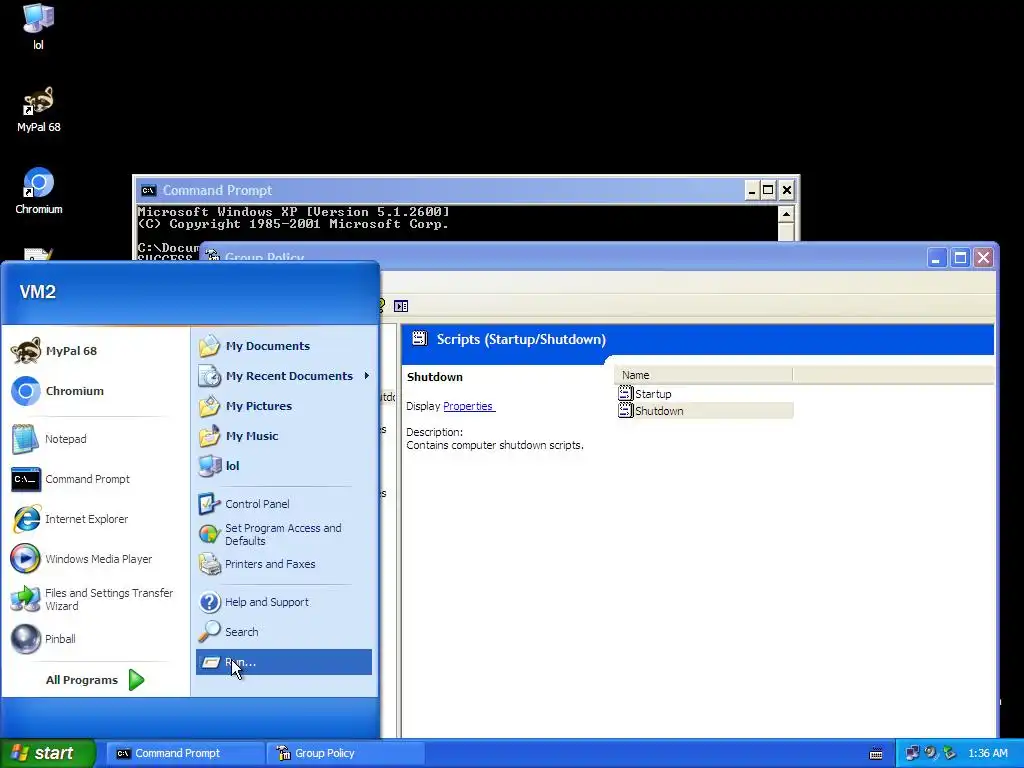Open Notepad in Start menu
The image size is (1024, 768).
coord(95,439)
